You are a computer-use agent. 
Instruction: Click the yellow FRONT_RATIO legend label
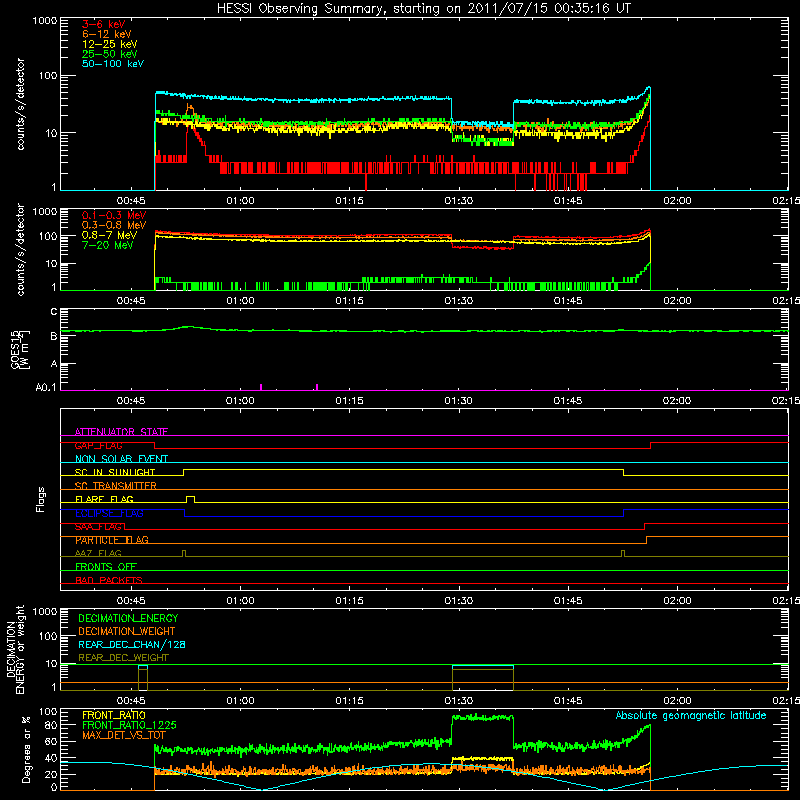[114, 715]
